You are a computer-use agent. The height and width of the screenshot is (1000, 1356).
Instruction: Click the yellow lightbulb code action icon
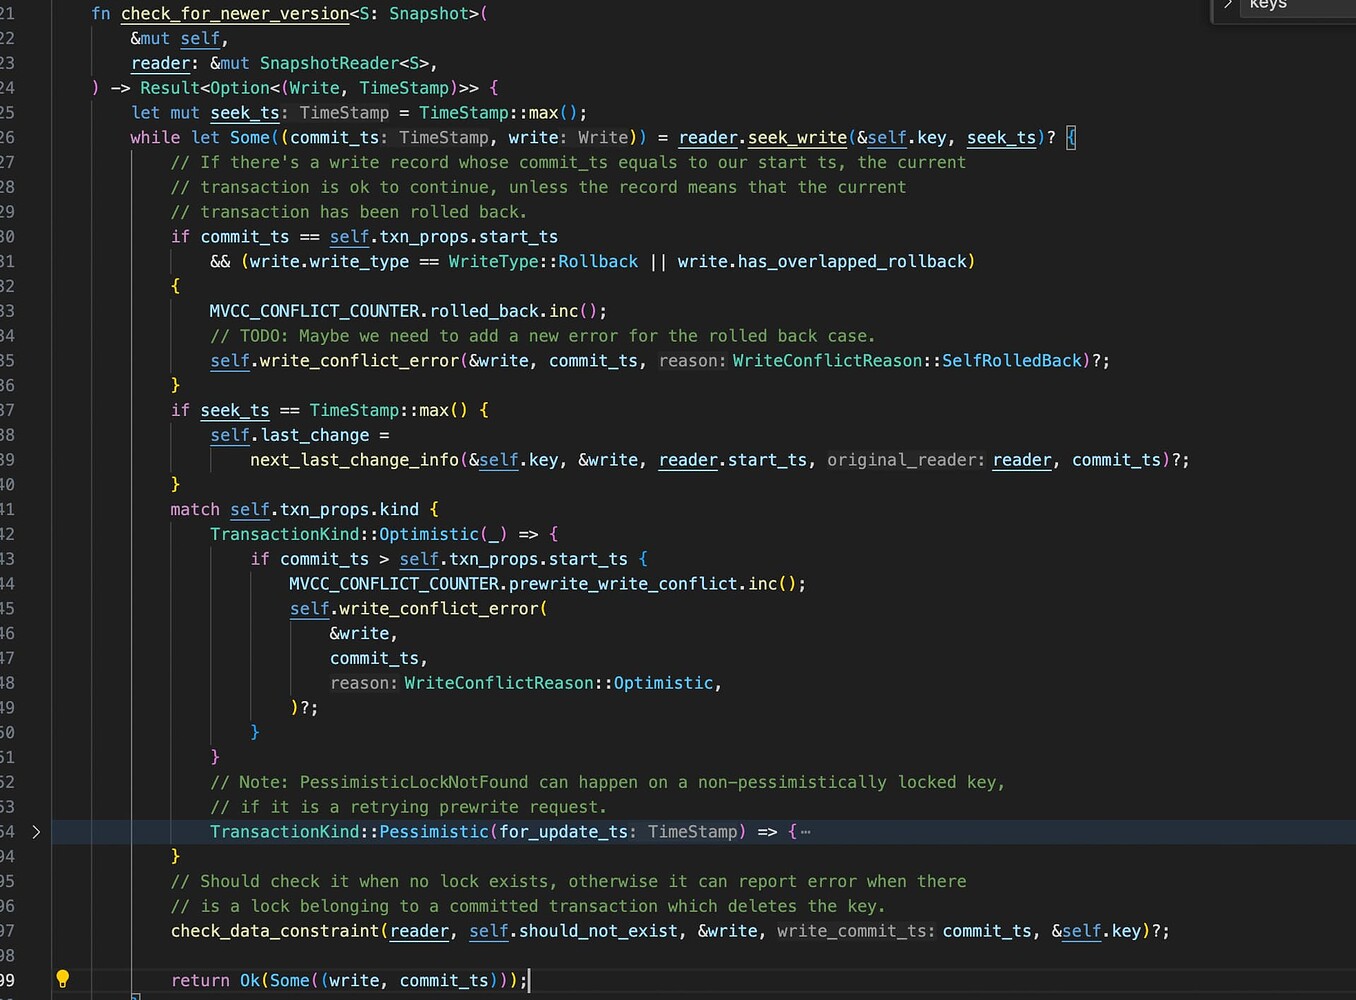[x=62, y=979]
